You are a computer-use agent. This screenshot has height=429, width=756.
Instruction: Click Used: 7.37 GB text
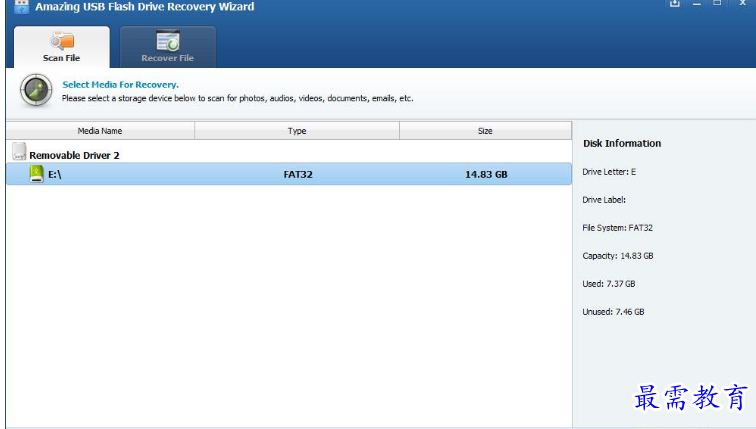click(x=608, y=283)
